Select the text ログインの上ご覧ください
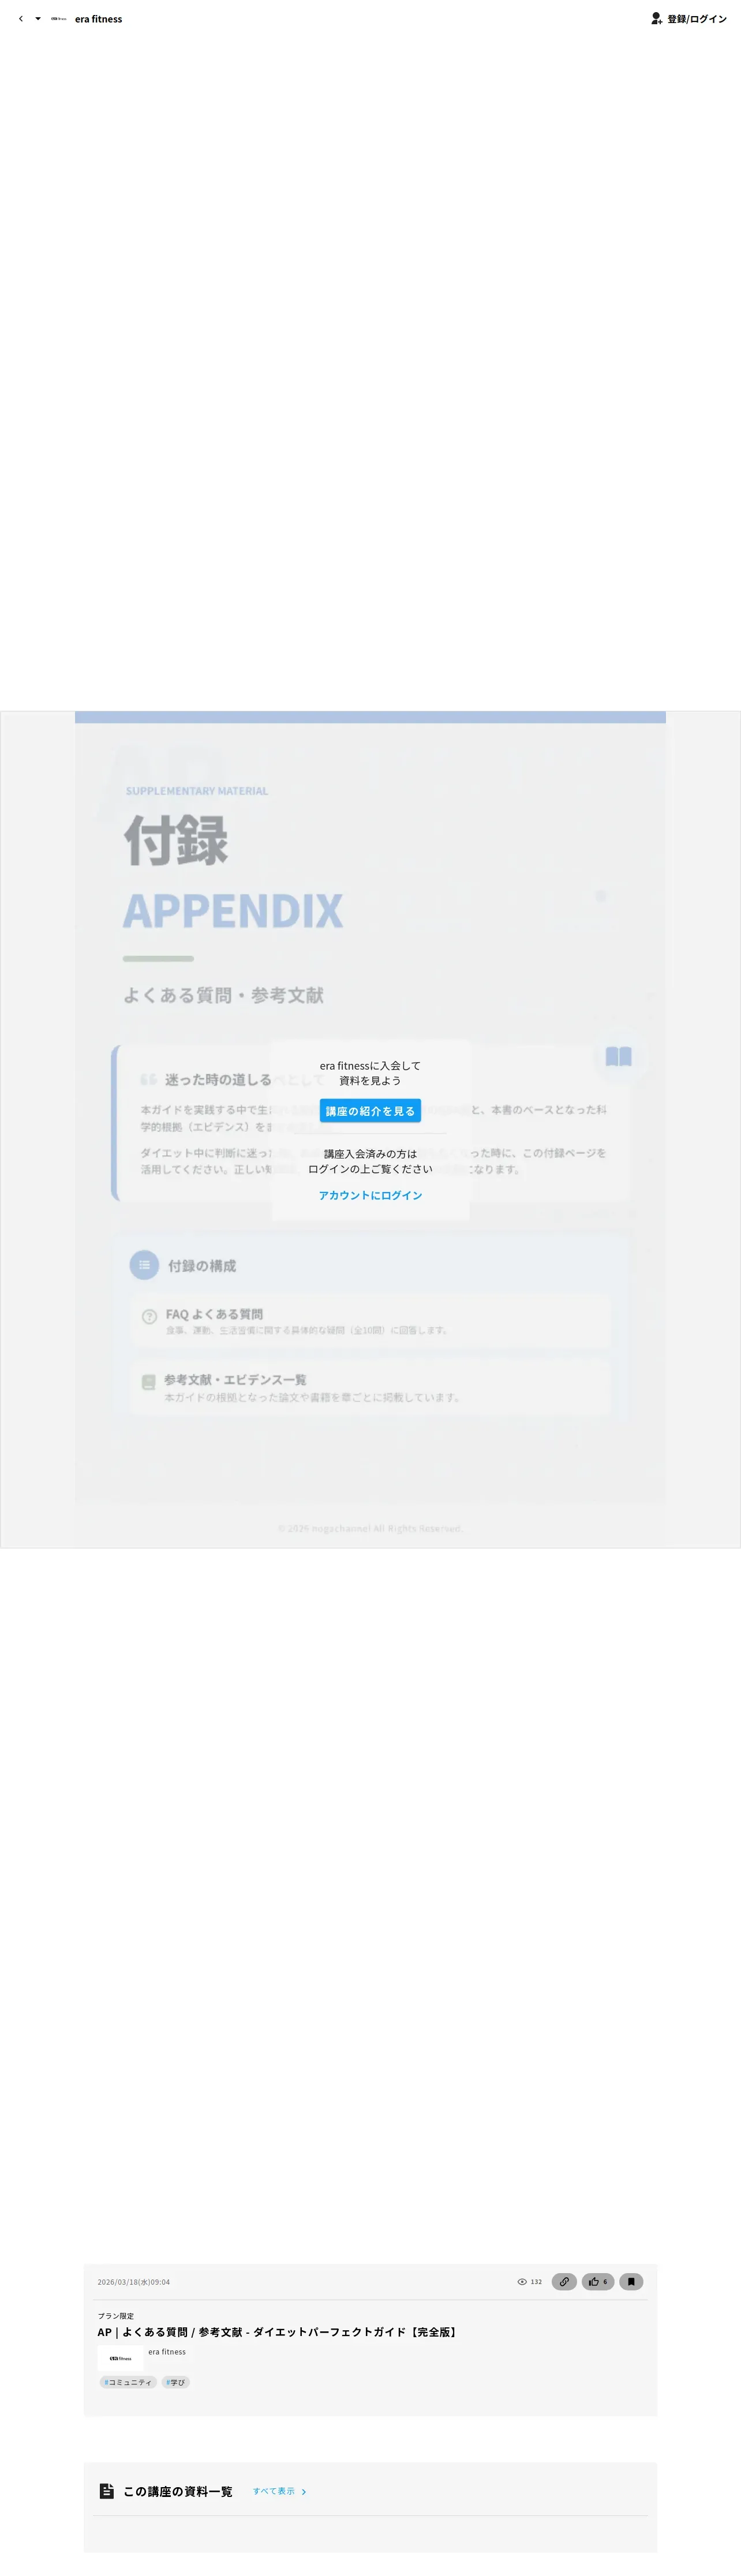 pyautogui.click(x=370, y=1169)
